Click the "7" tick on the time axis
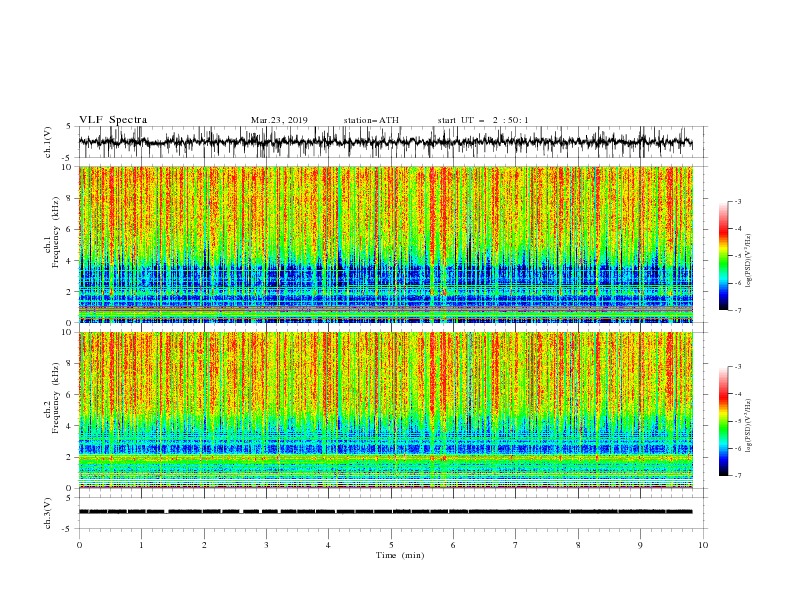The height and width of the screenshot is (612, 792). 516,545
